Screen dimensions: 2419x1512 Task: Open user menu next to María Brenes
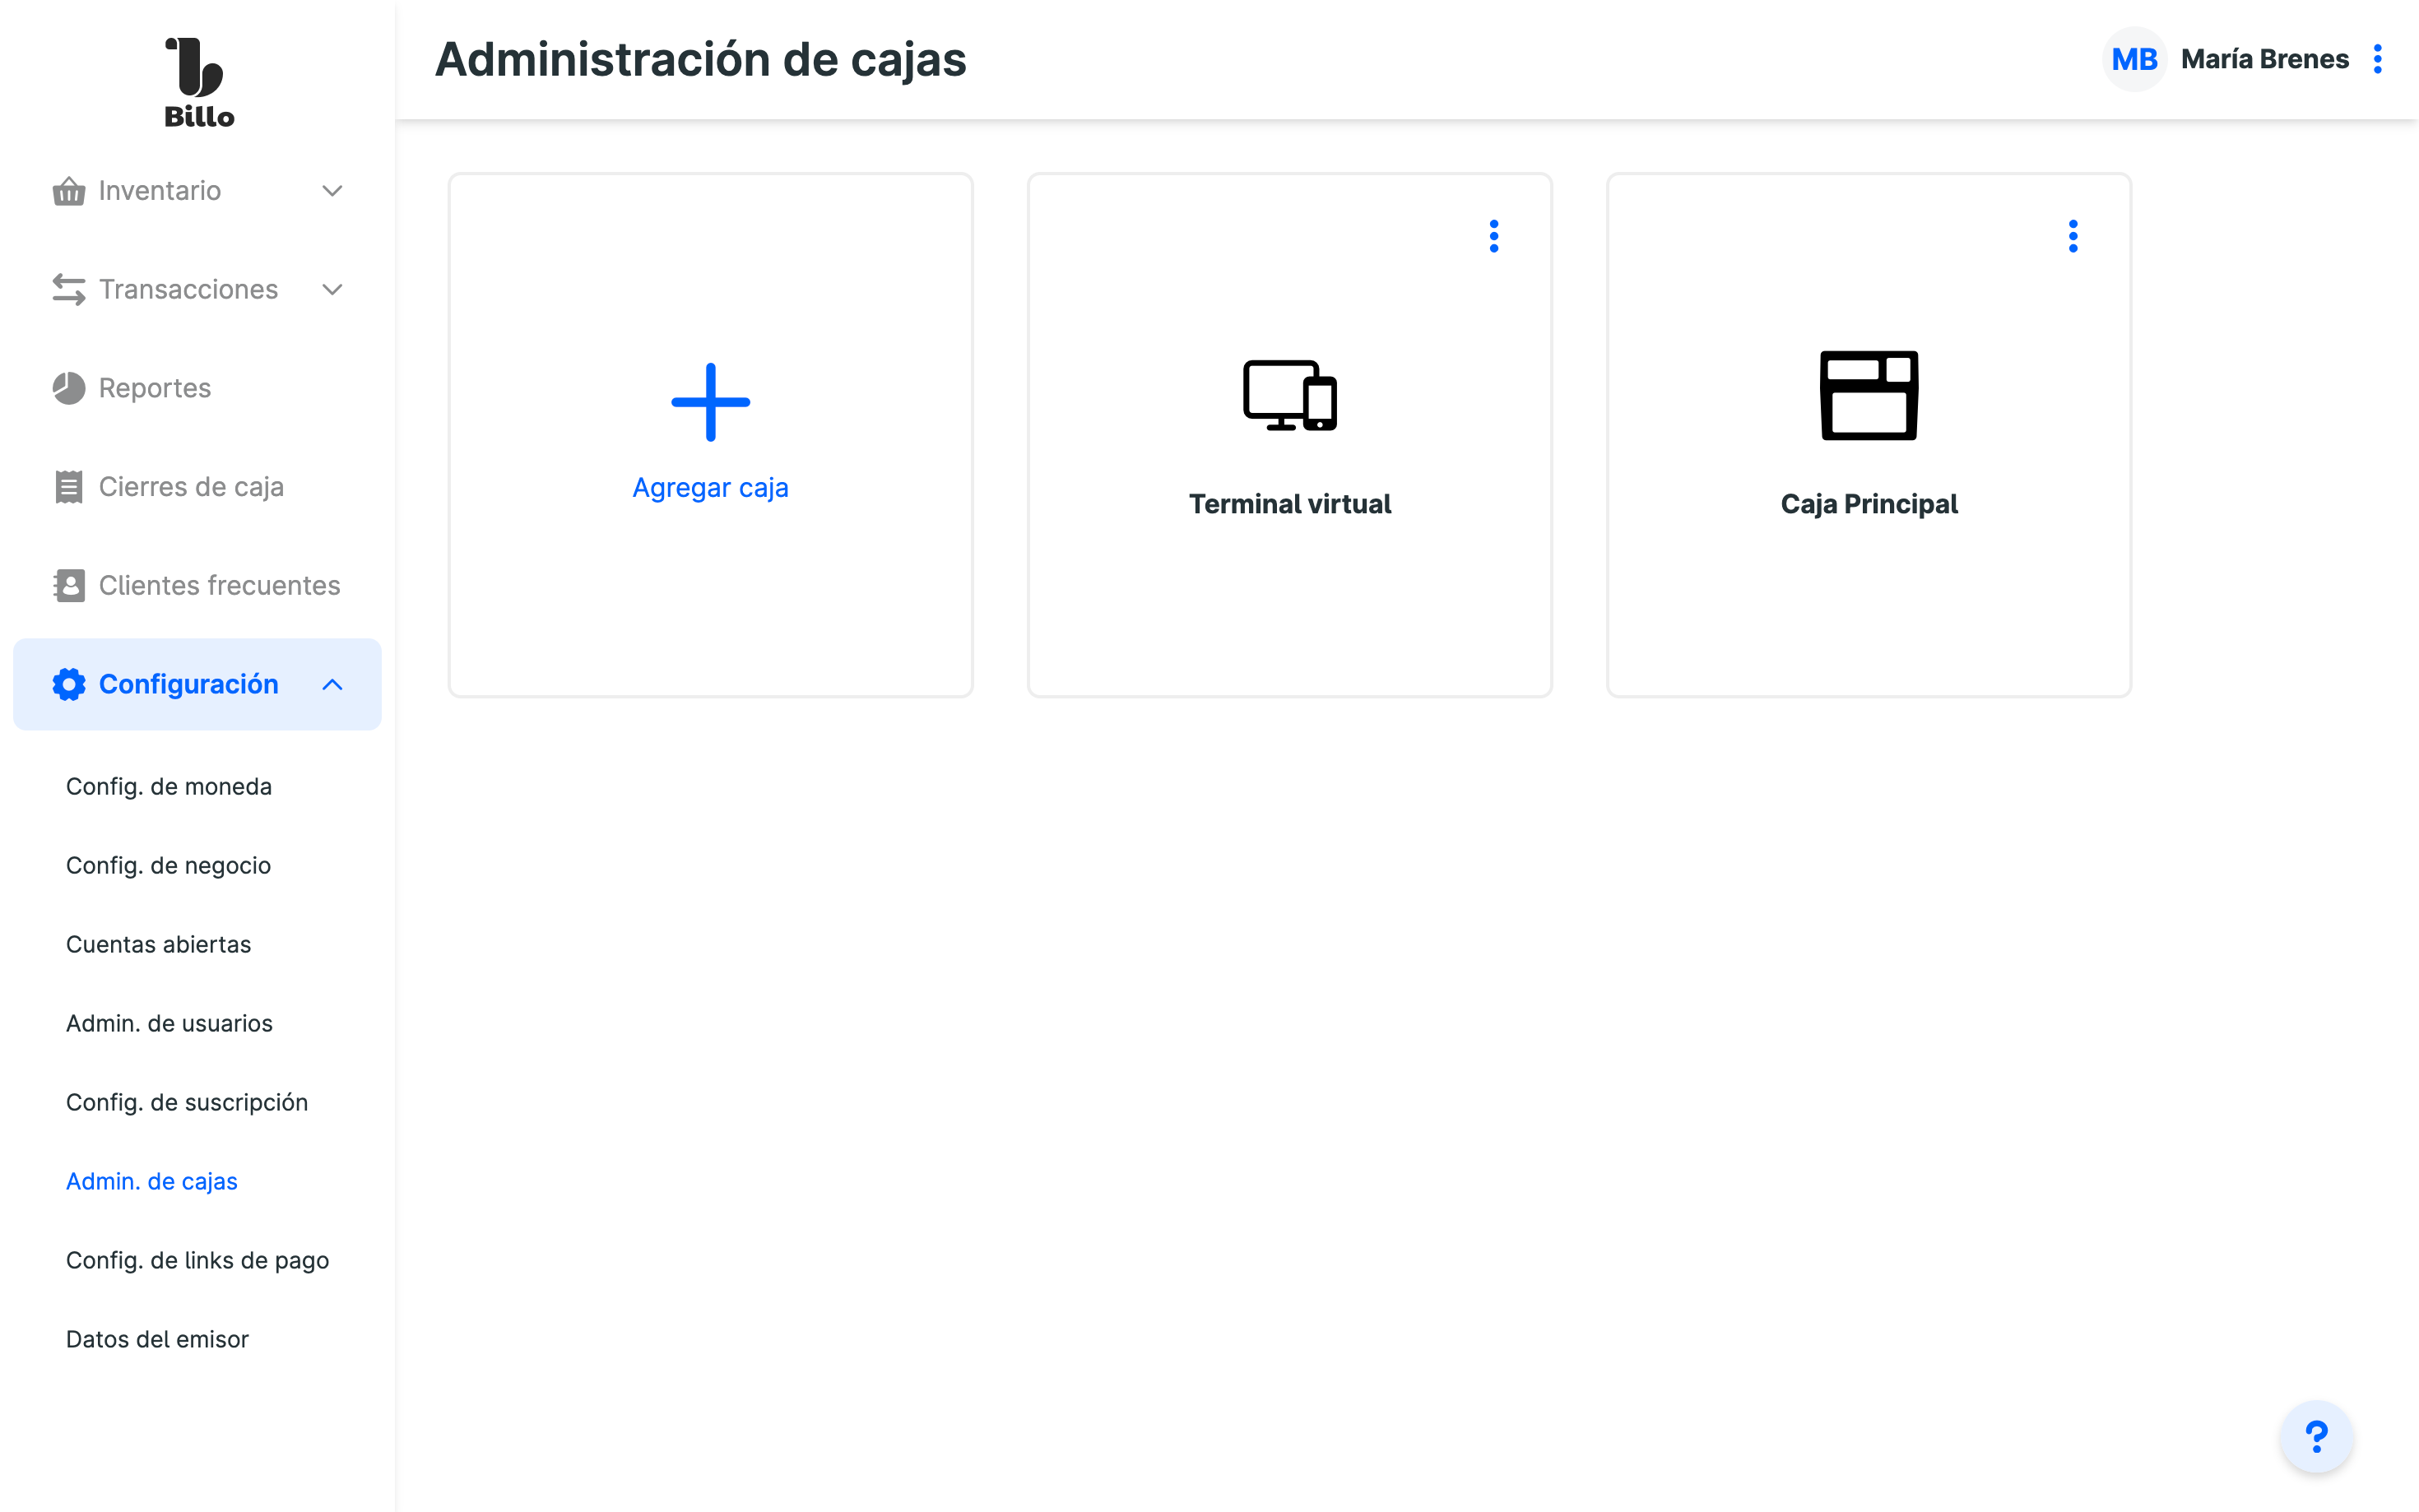tap(2377, 59)
